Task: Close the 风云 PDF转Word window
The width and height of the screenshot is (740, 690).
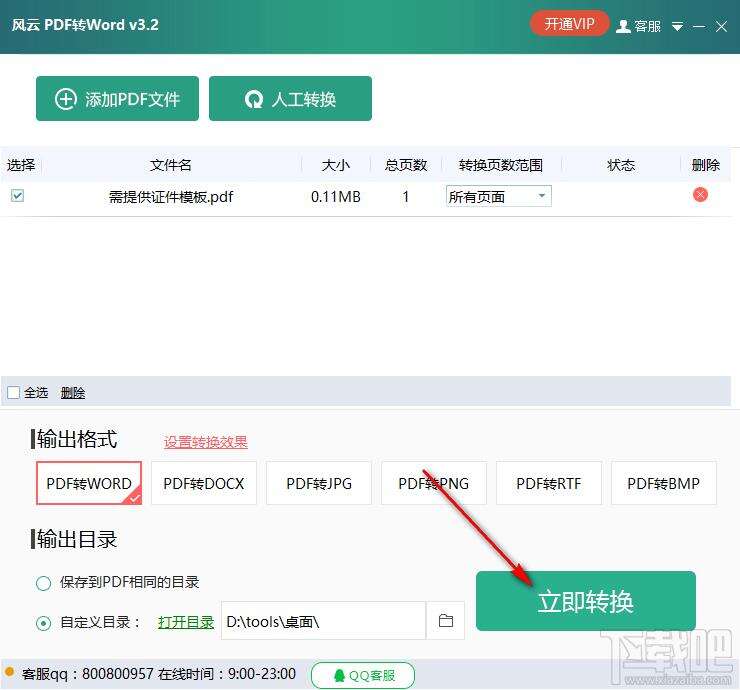Action: click(721, 26)
